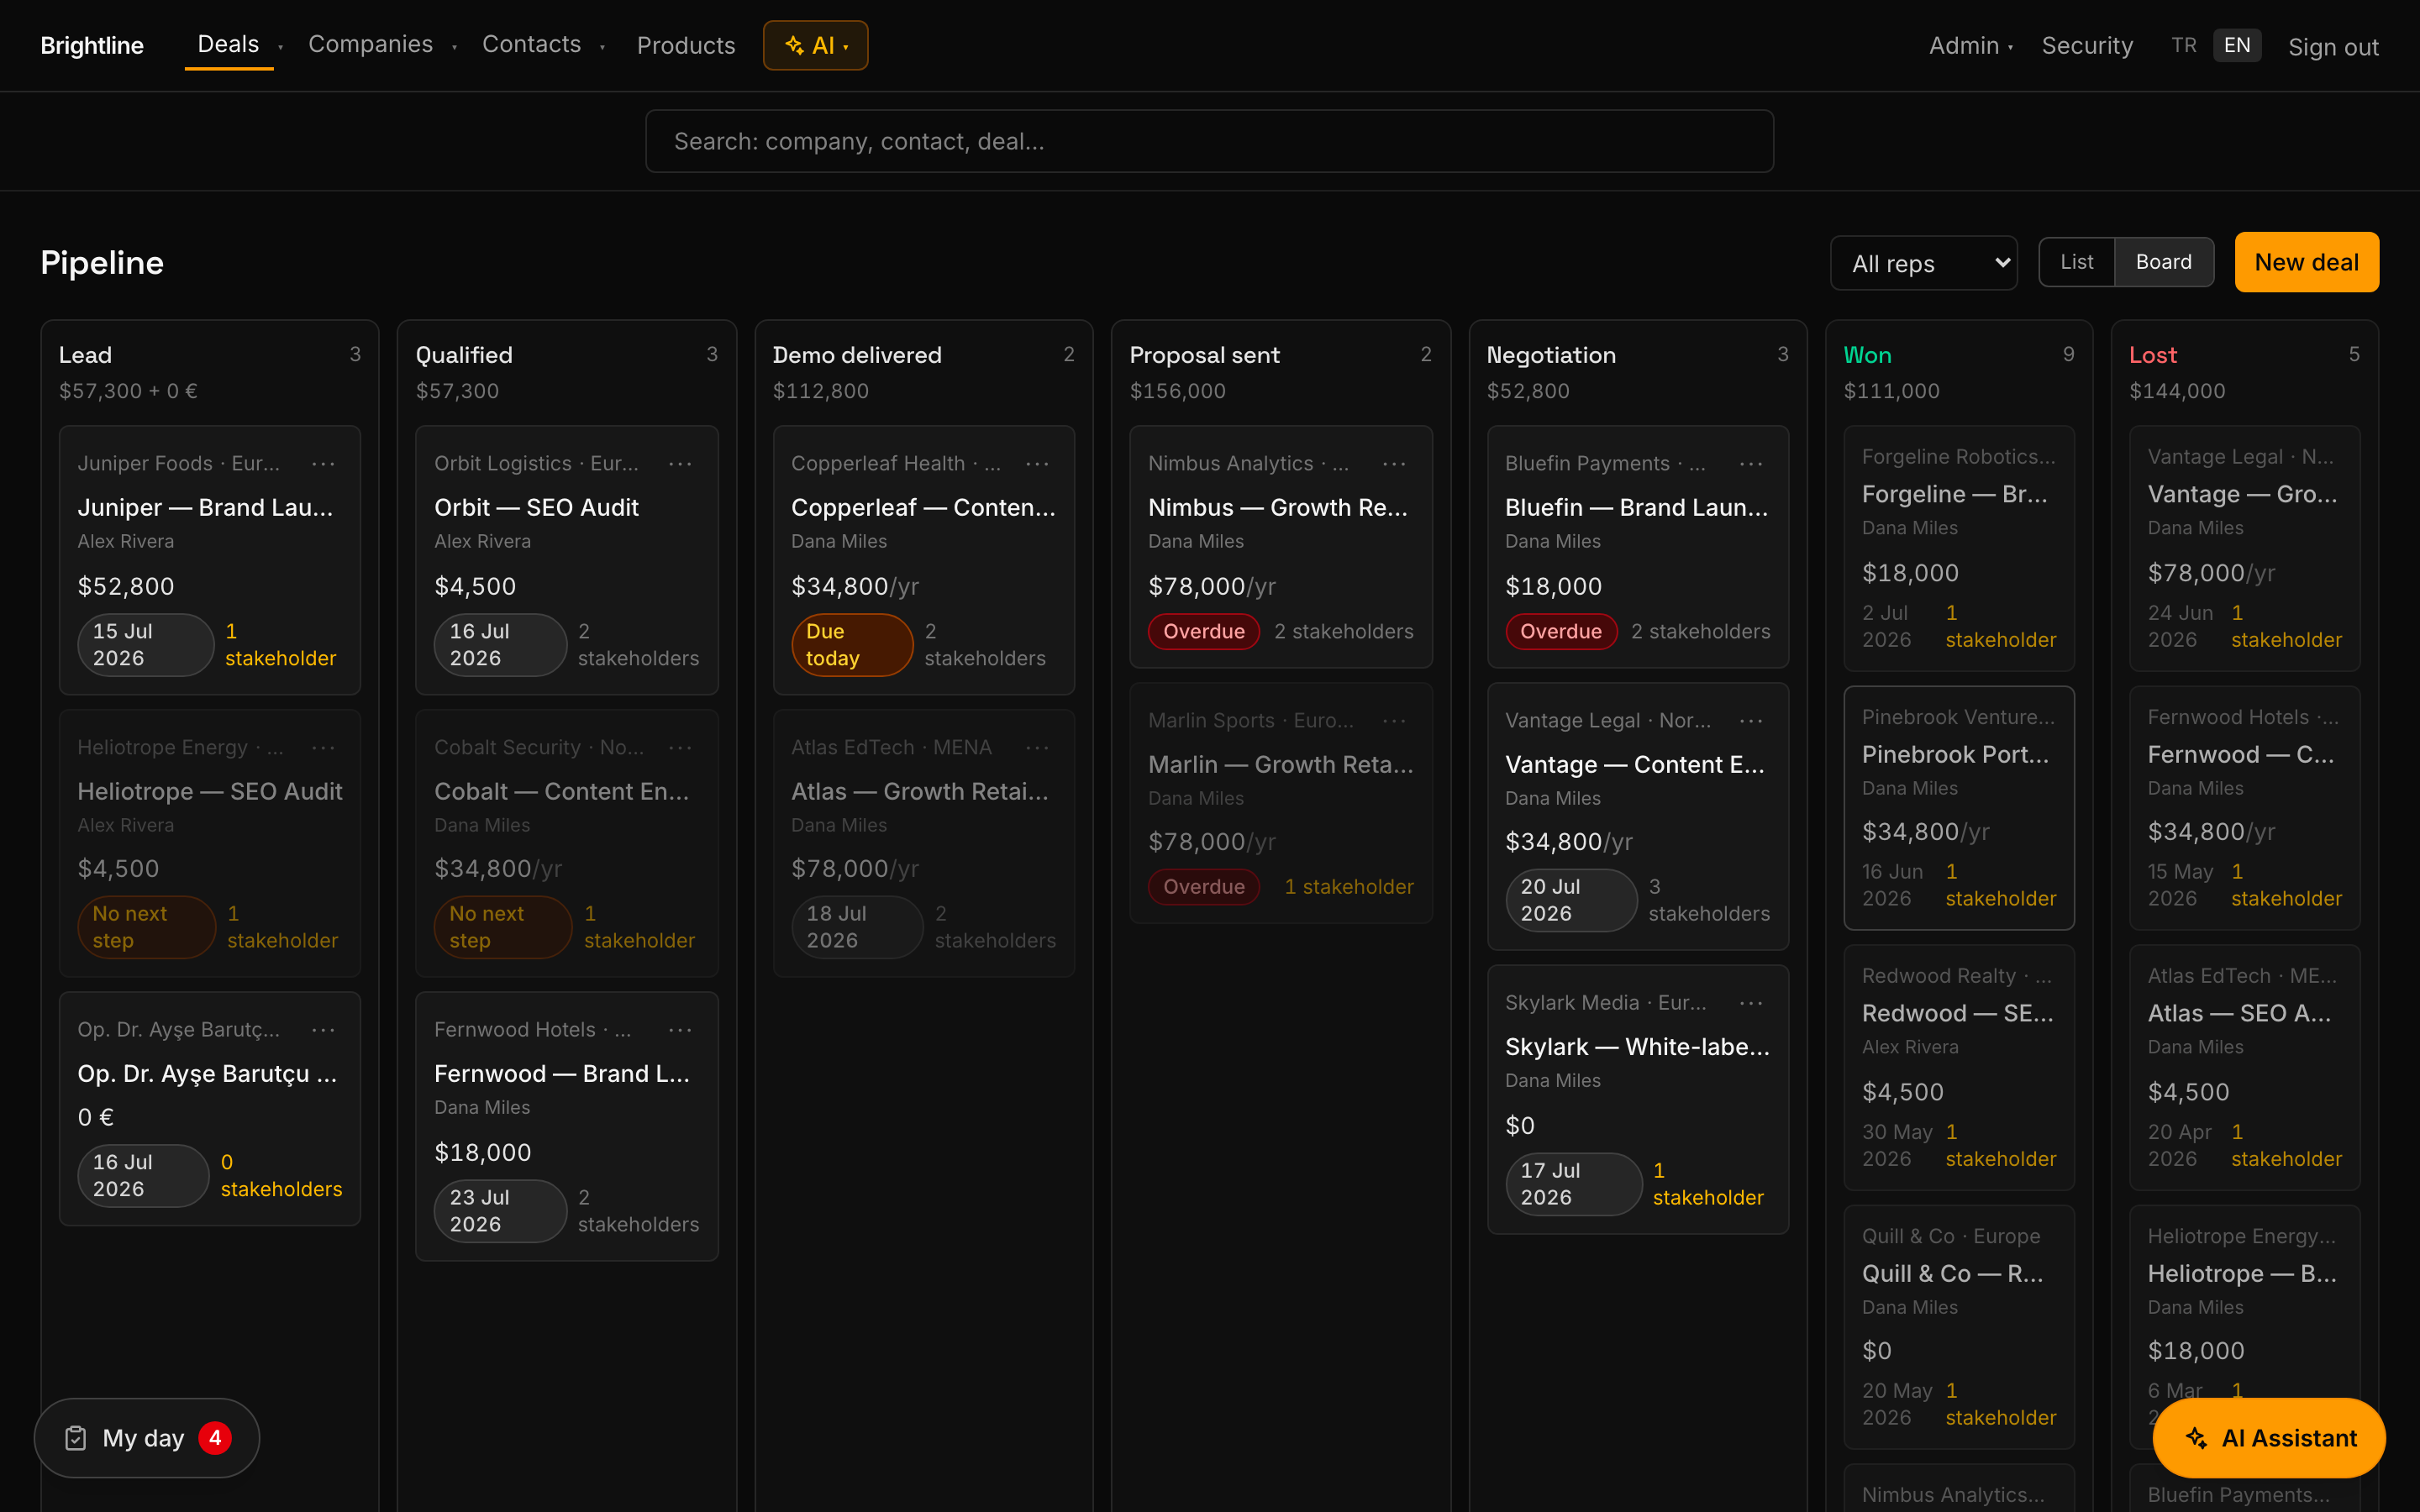2420x1512 pixels.
Task: Open the three-dot menu on Vantage Legal Negotiation card
Action: [1751, 721]
